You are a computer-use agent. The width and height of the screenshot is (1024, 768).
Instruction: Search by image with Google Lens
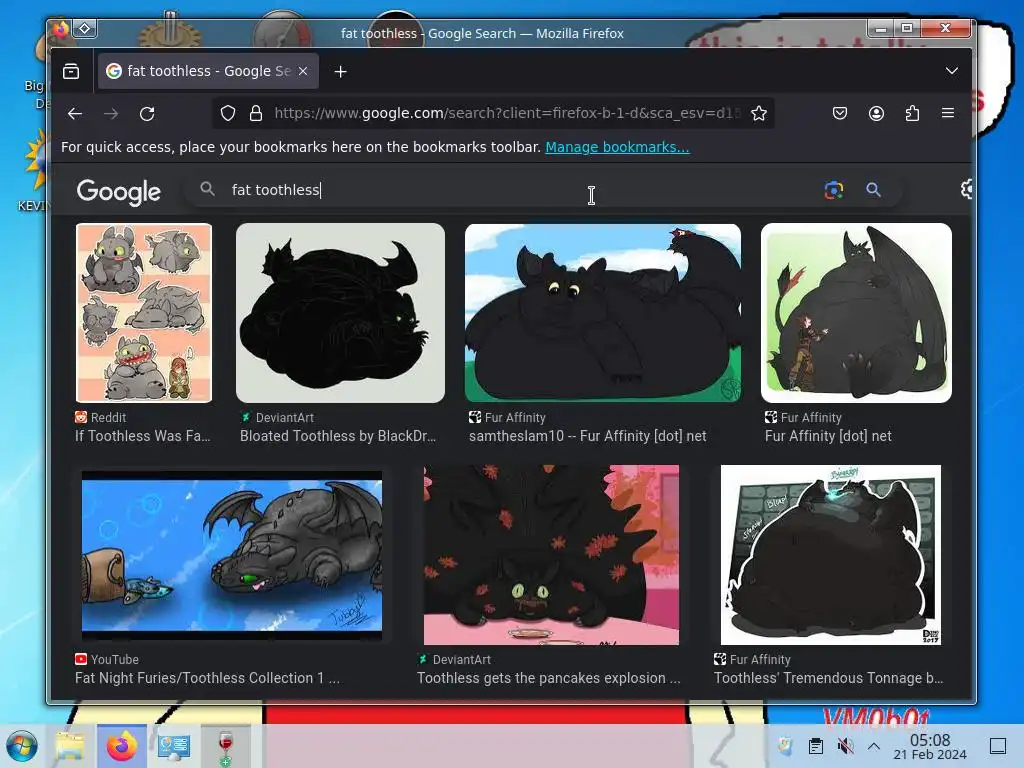(x=833, y=190)
